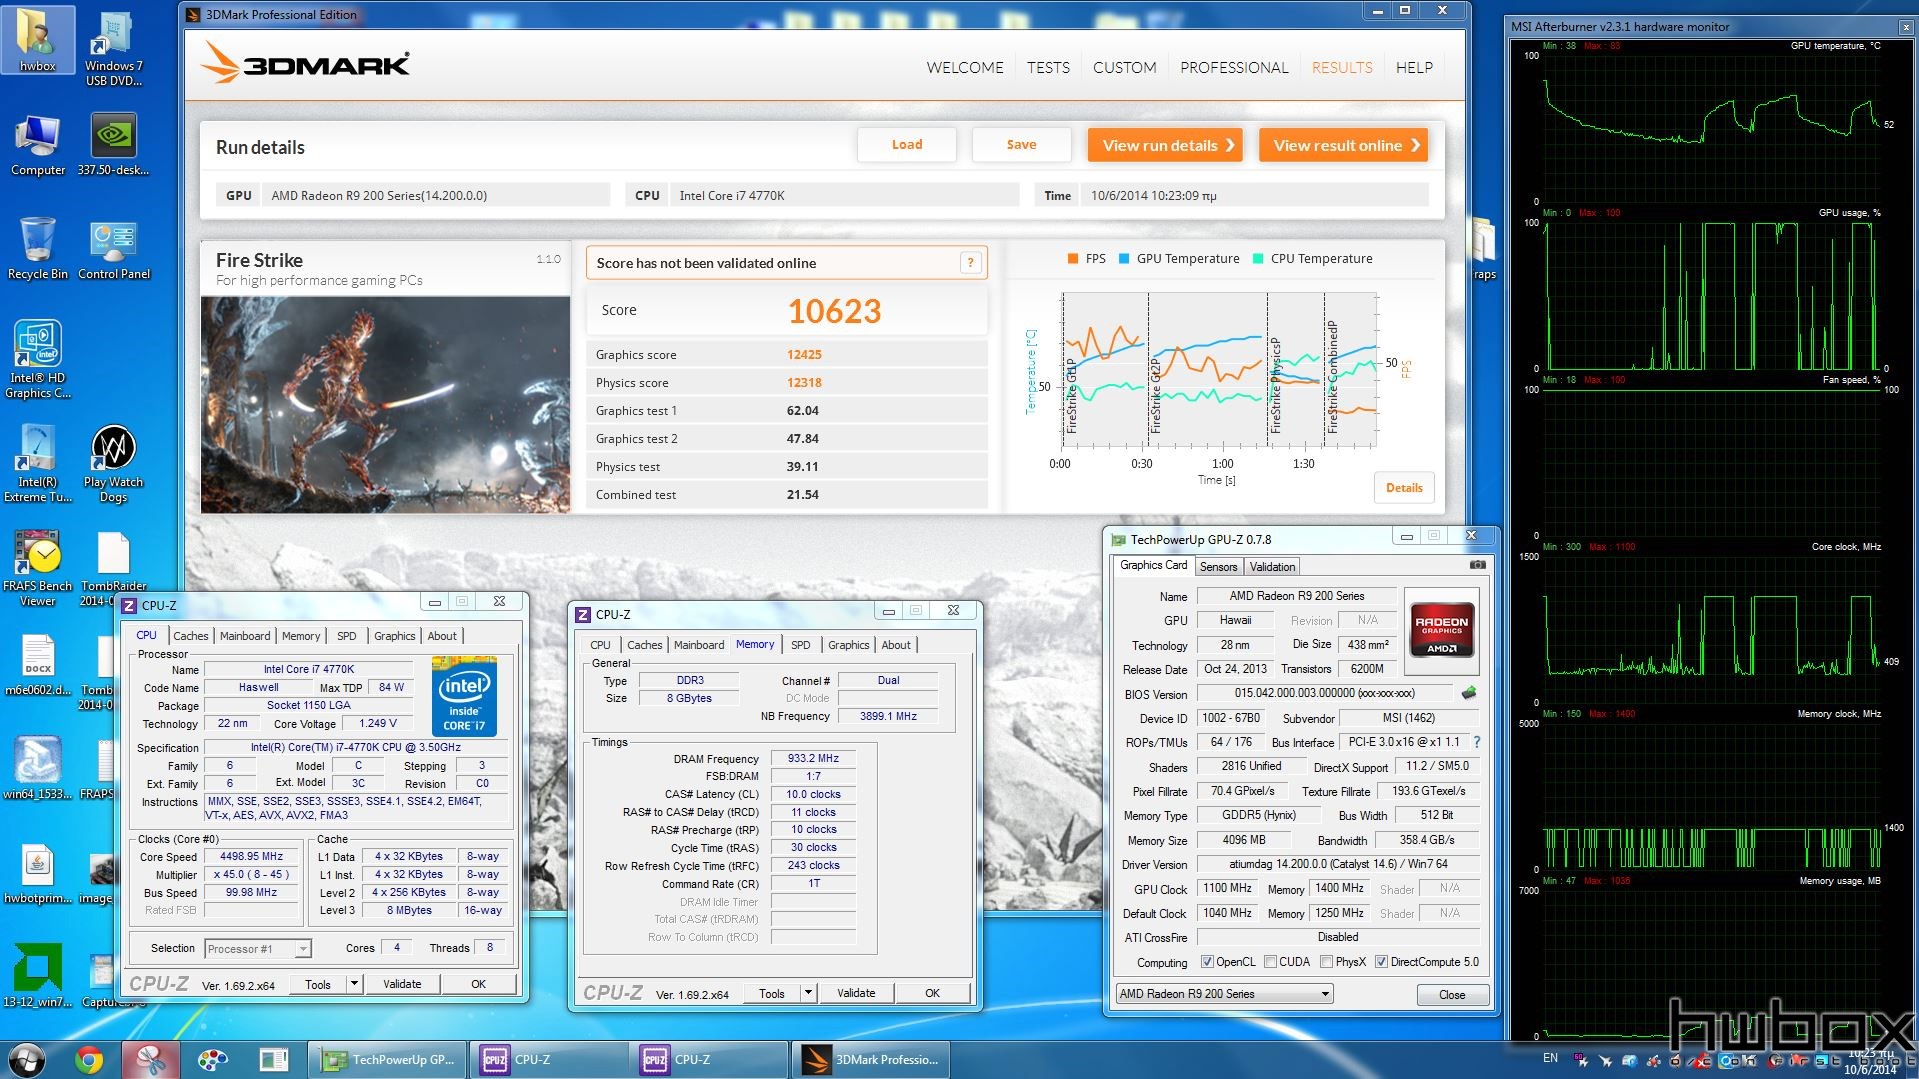The height and width of the screenshot is (1079, 1919).
Task: Open the AMD Radeon R9 200 Series GPU selector dropdown
Action: [x=1225, y=994]
